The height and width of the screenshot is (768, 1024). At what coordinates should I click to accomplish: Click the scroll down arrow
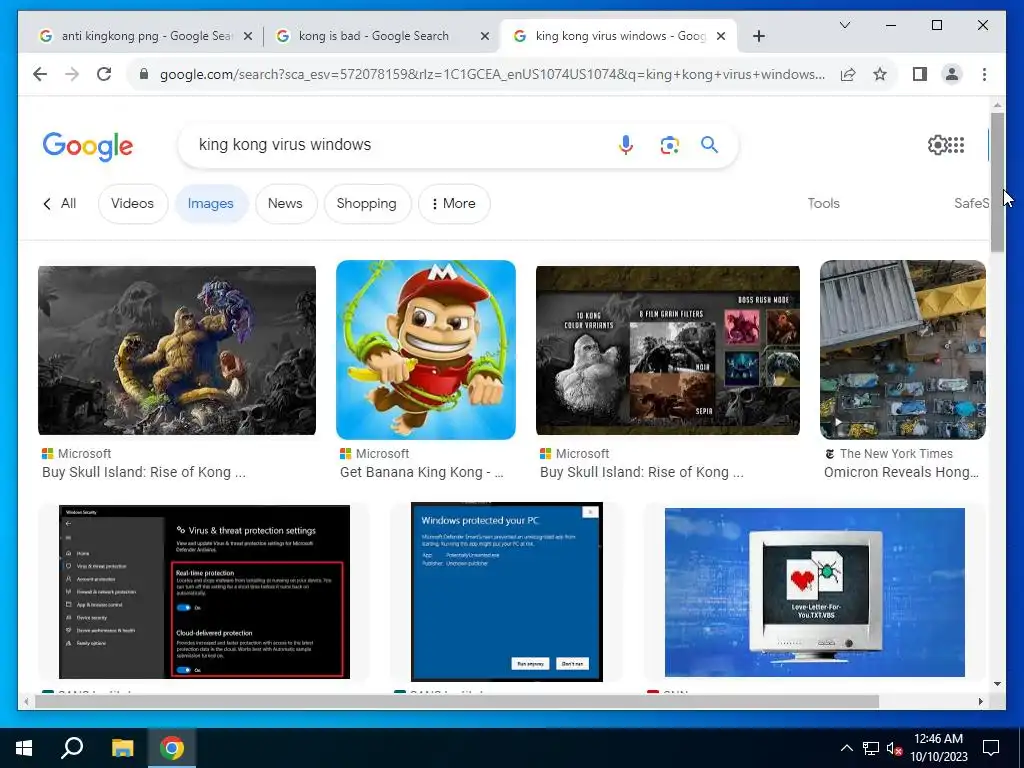997,684
